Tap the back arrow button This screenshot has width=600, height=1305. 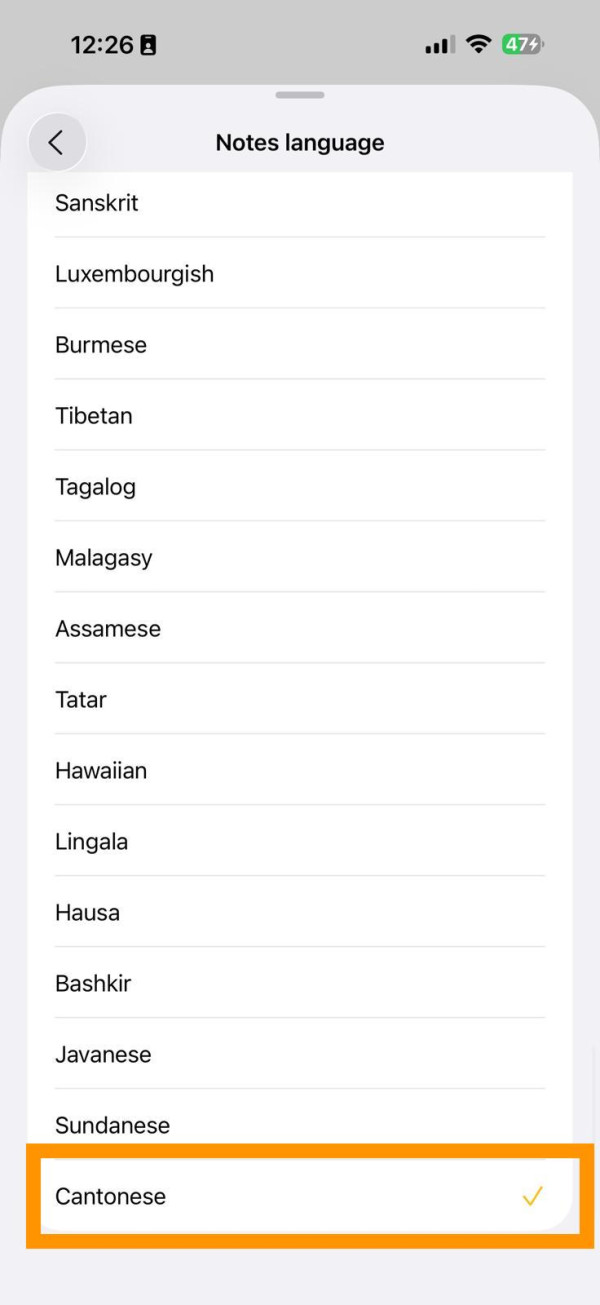click(x=57, y=143)
